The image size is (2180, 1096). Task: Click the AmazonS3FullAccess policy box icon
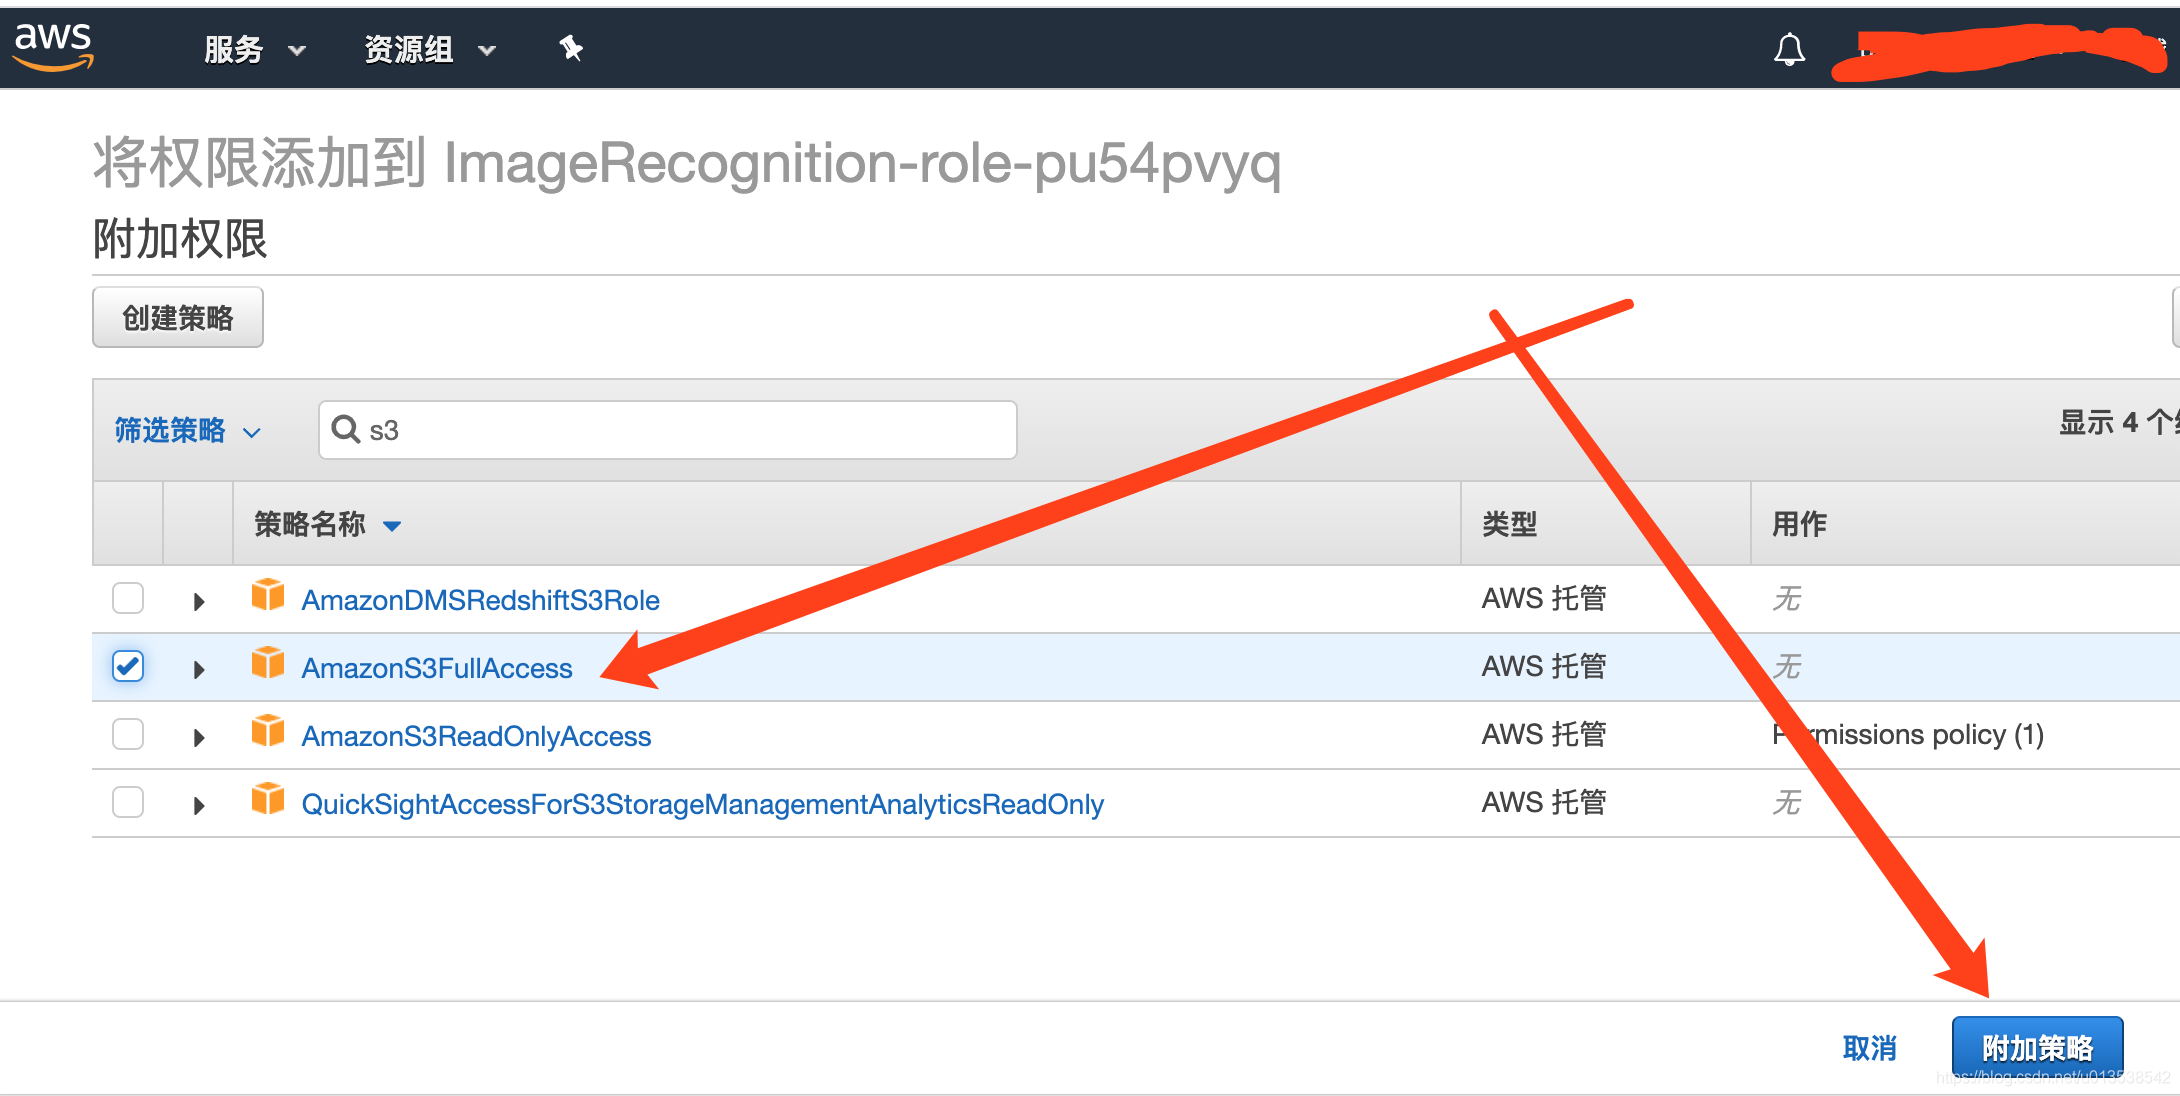tap(268, 663)
